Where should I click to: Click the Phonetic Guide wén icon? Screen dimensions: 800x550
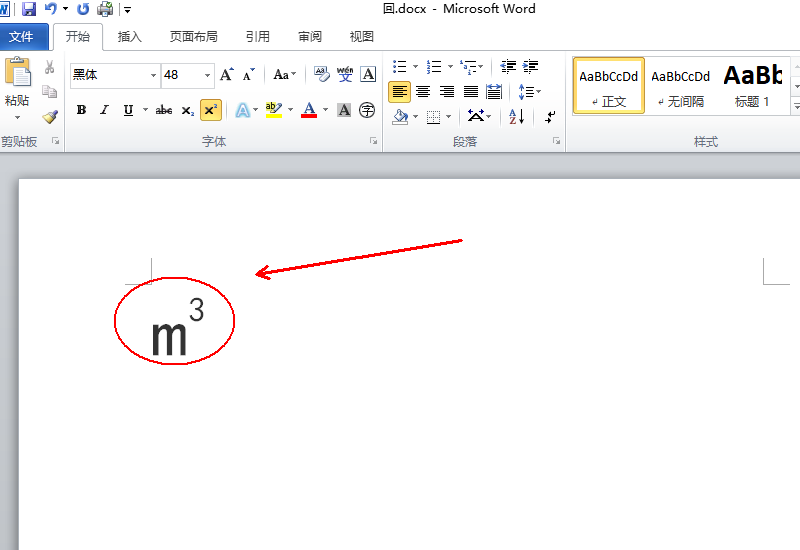click(x=345, y=74)
